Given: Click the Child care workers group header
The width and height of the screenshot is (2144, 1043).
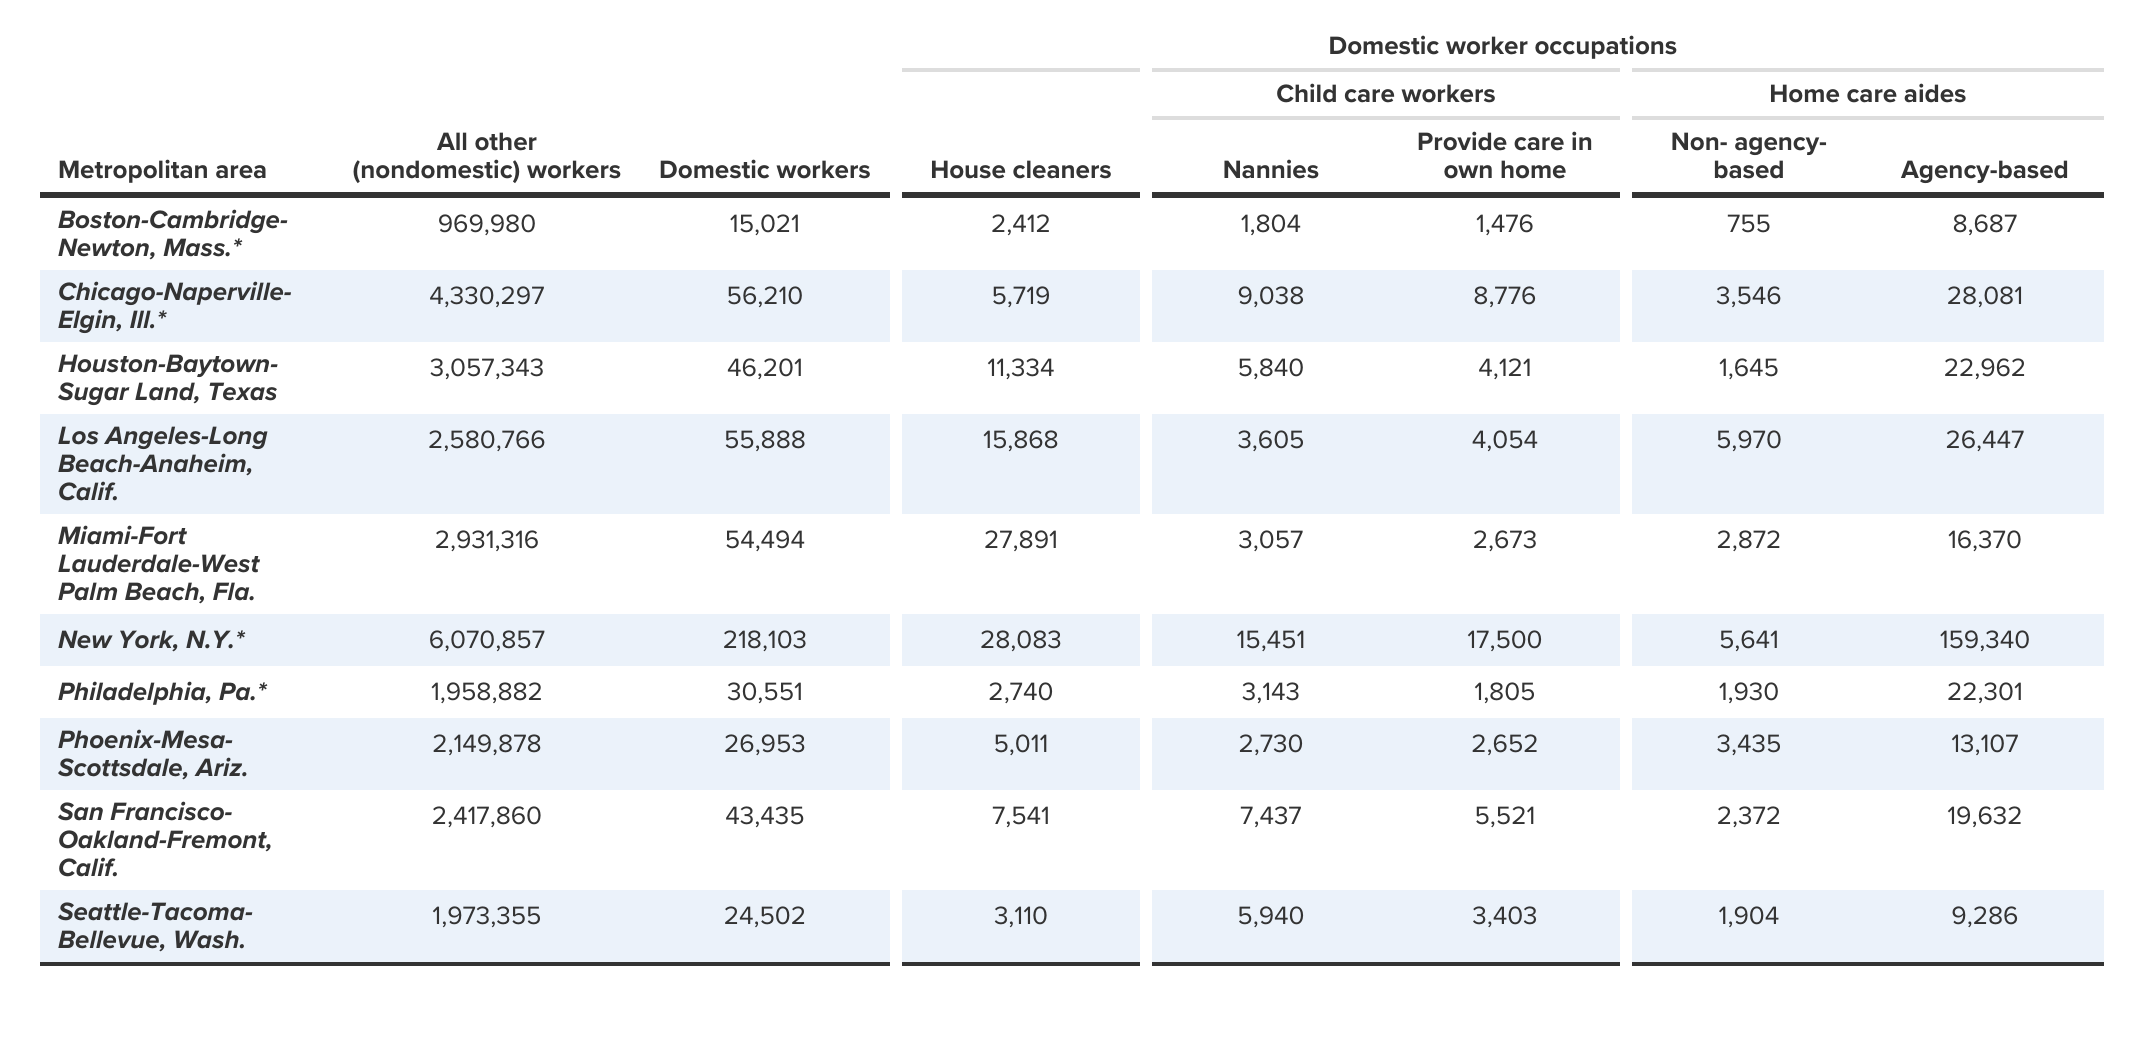Looking at the screenshot, I should point(1384,93).
